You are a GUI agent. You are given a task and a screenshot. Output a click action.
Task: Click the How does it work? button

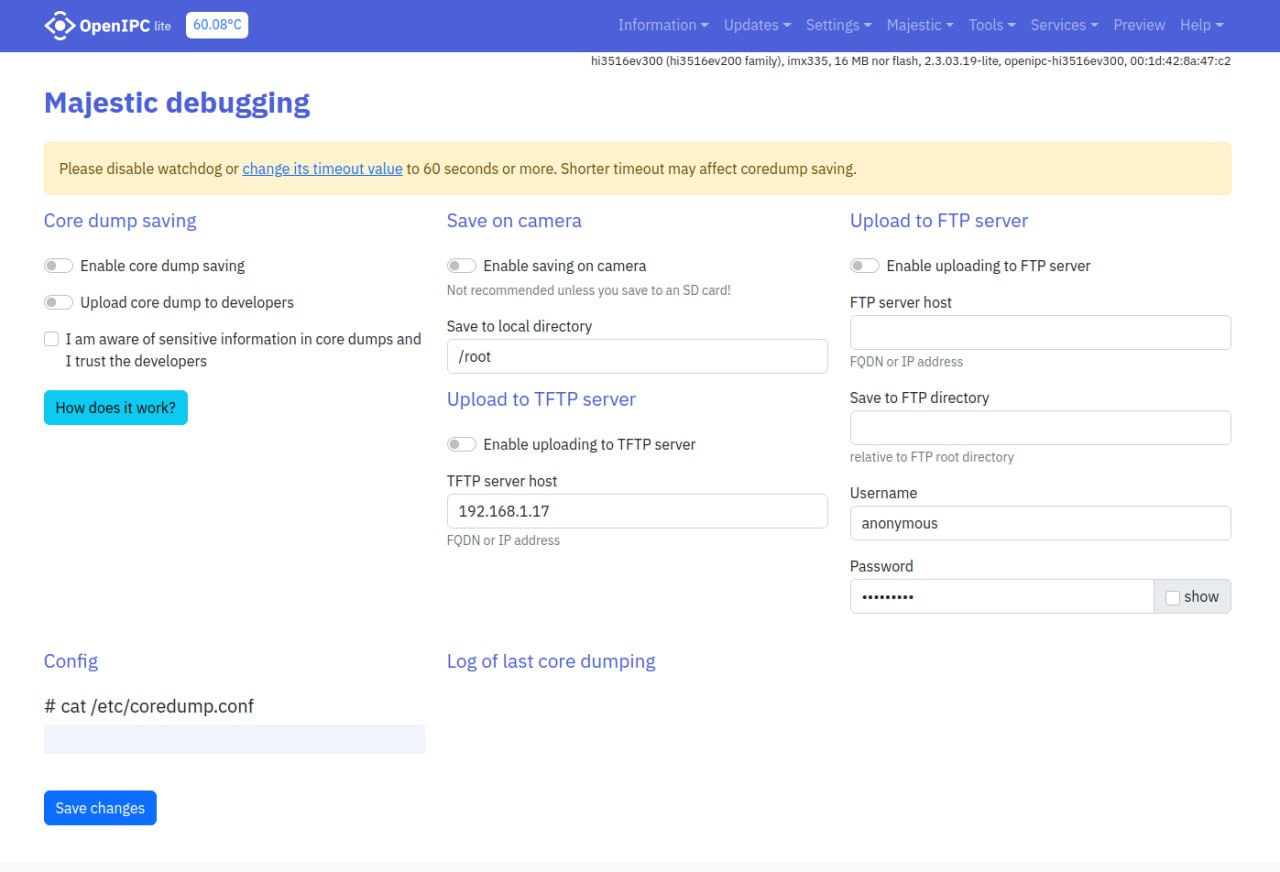click(115, 408)
